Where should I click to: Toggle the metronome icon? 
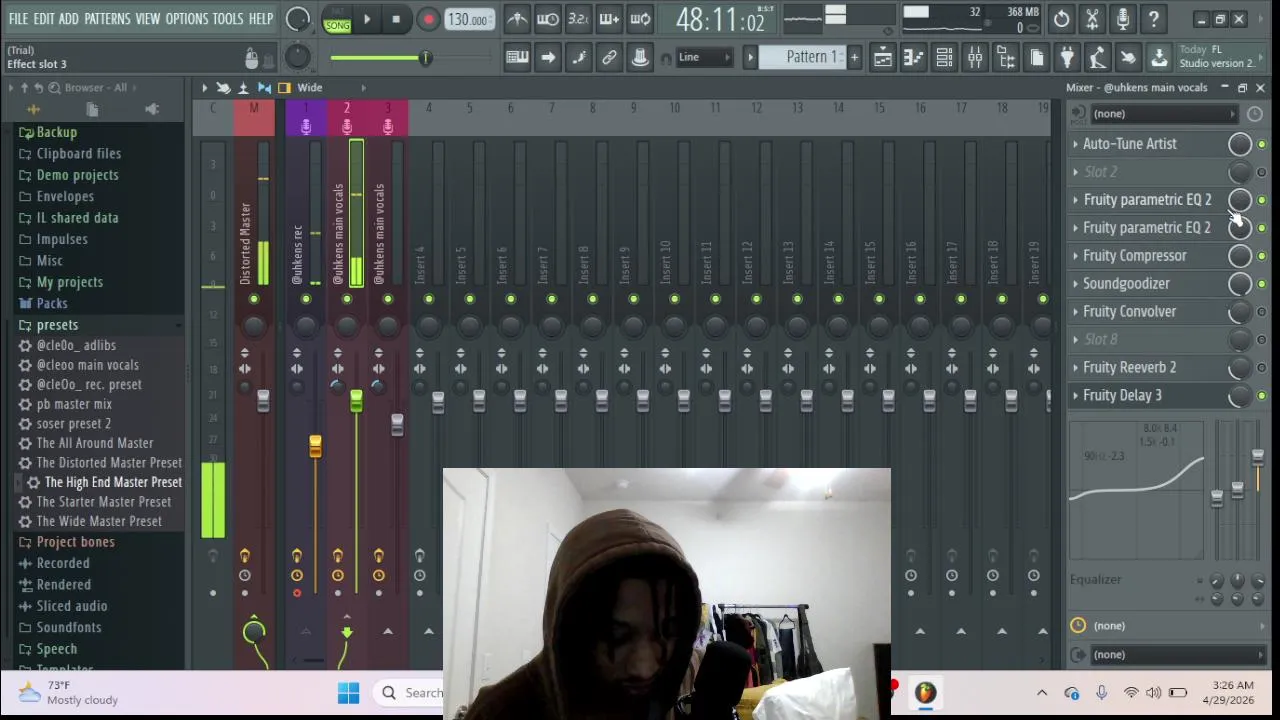(x=517, y=19)
